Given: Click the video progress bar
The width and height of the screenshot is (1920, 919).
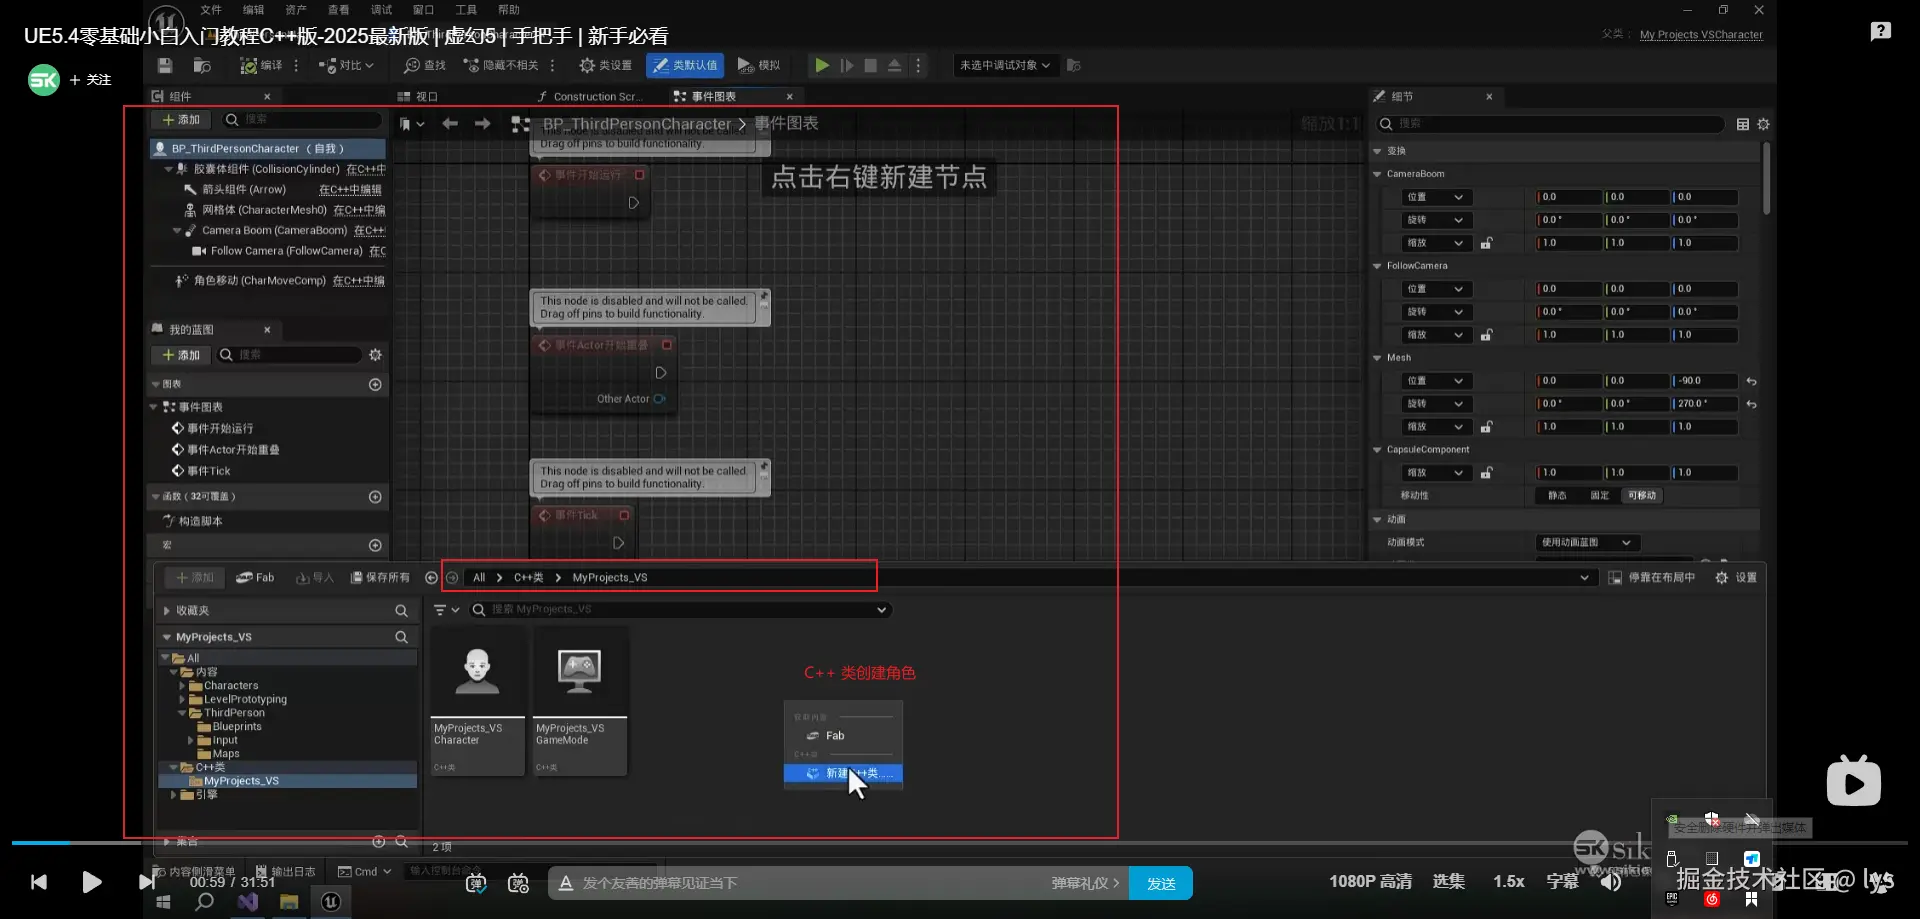Looking at the screenshot, I should (960, 843).
